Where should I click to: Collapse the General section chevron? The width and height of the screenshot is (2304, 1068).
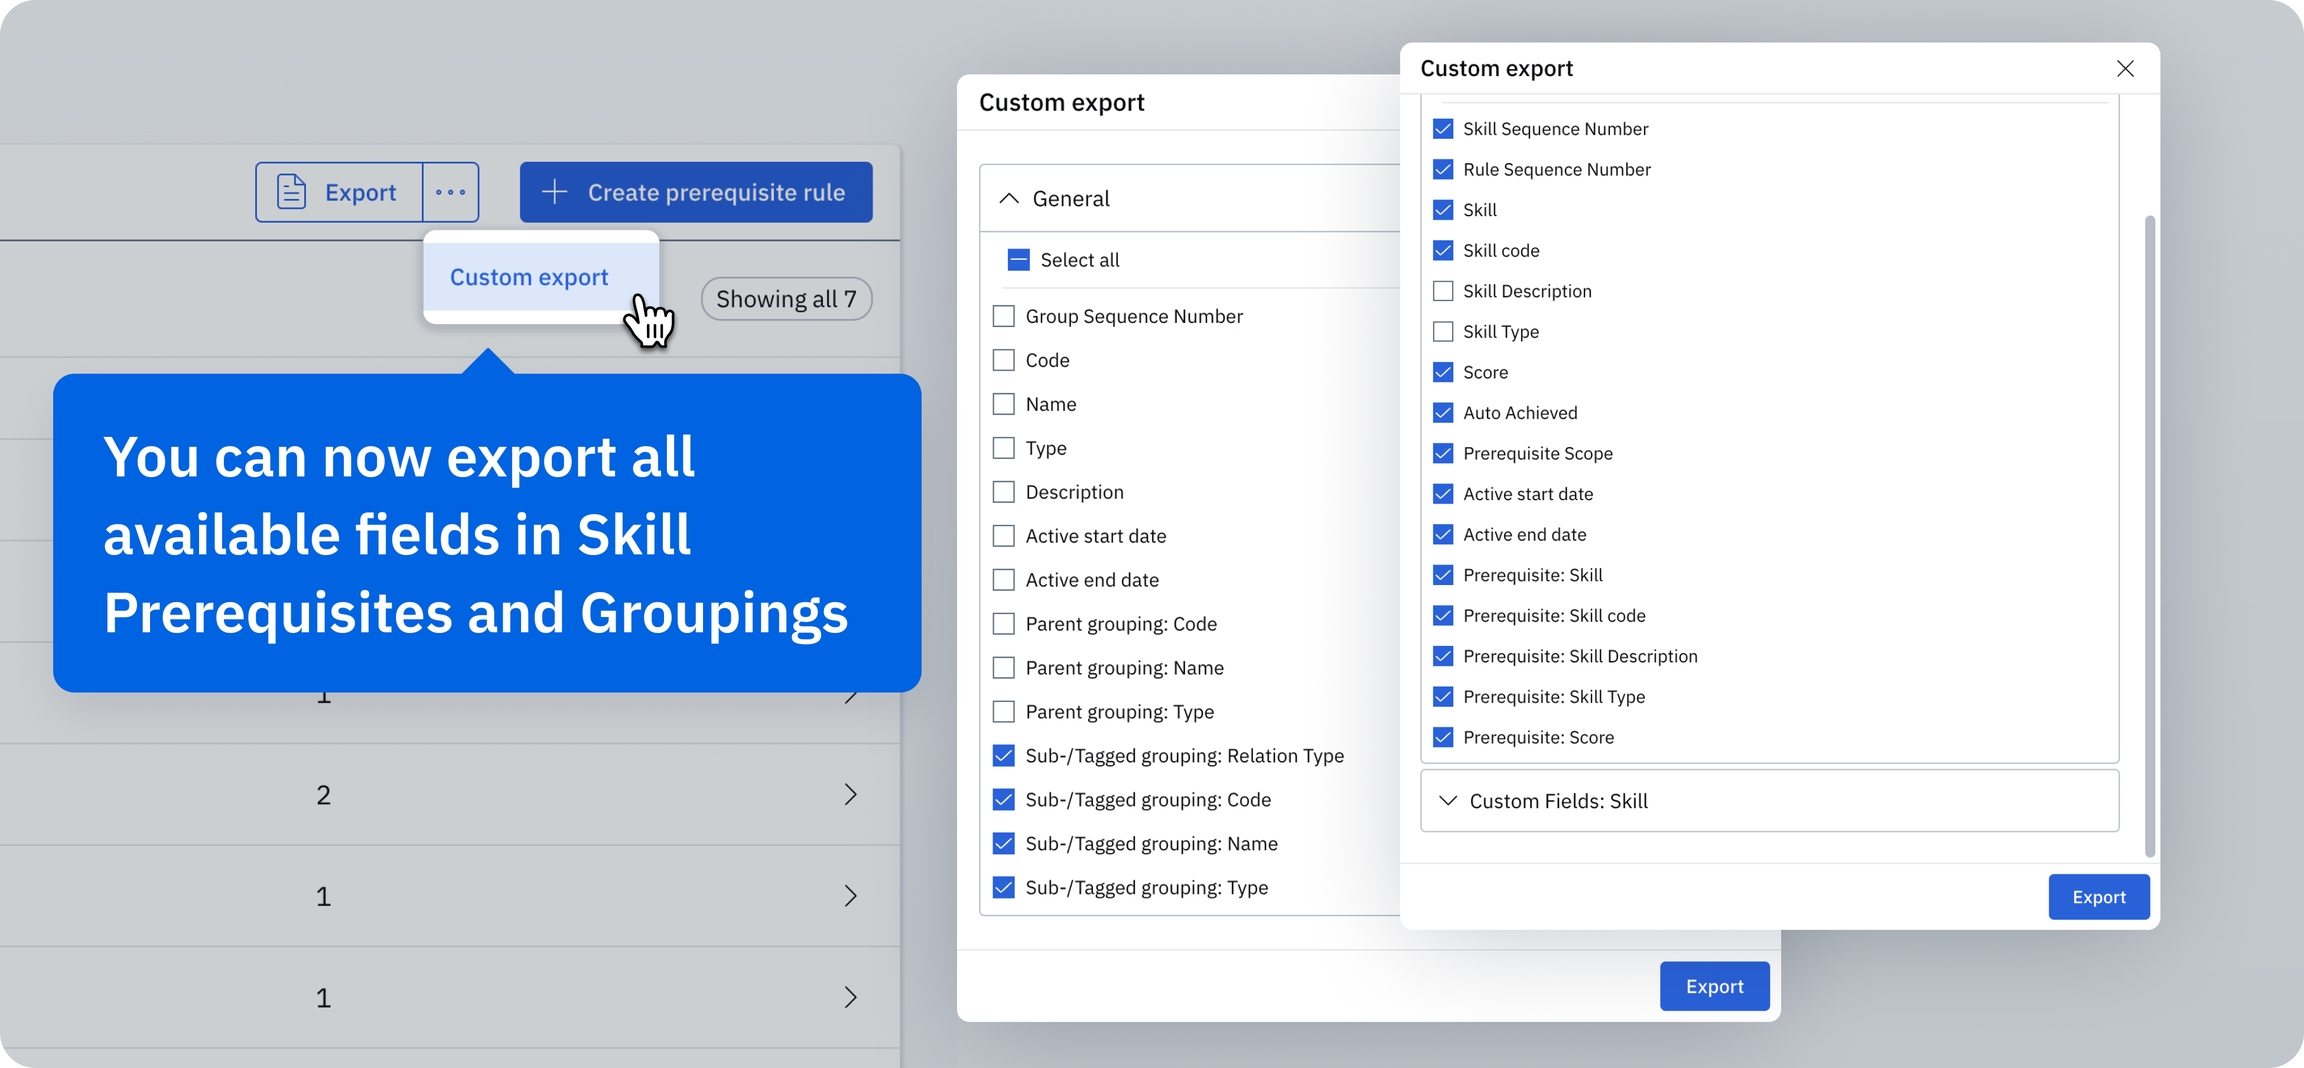point(1009,198)
